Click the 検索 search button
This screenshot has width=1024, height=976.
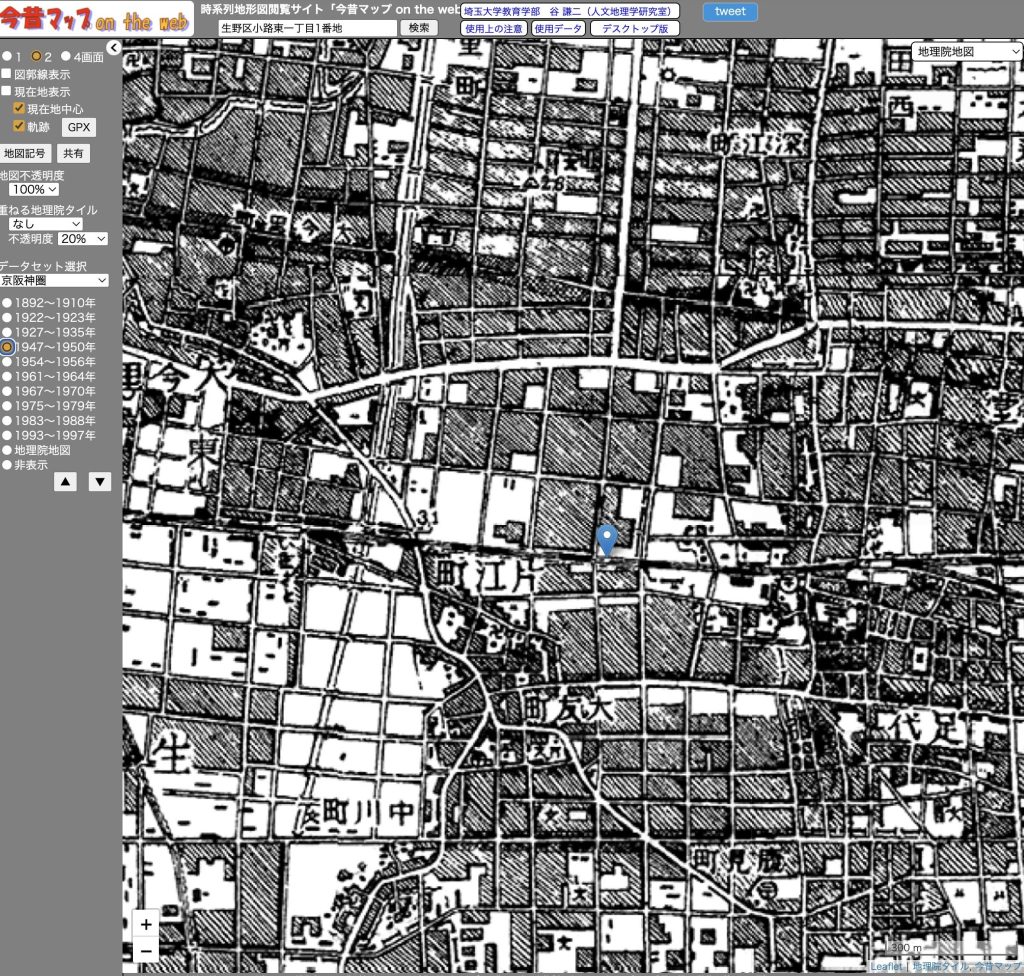(x=419, y=28)
